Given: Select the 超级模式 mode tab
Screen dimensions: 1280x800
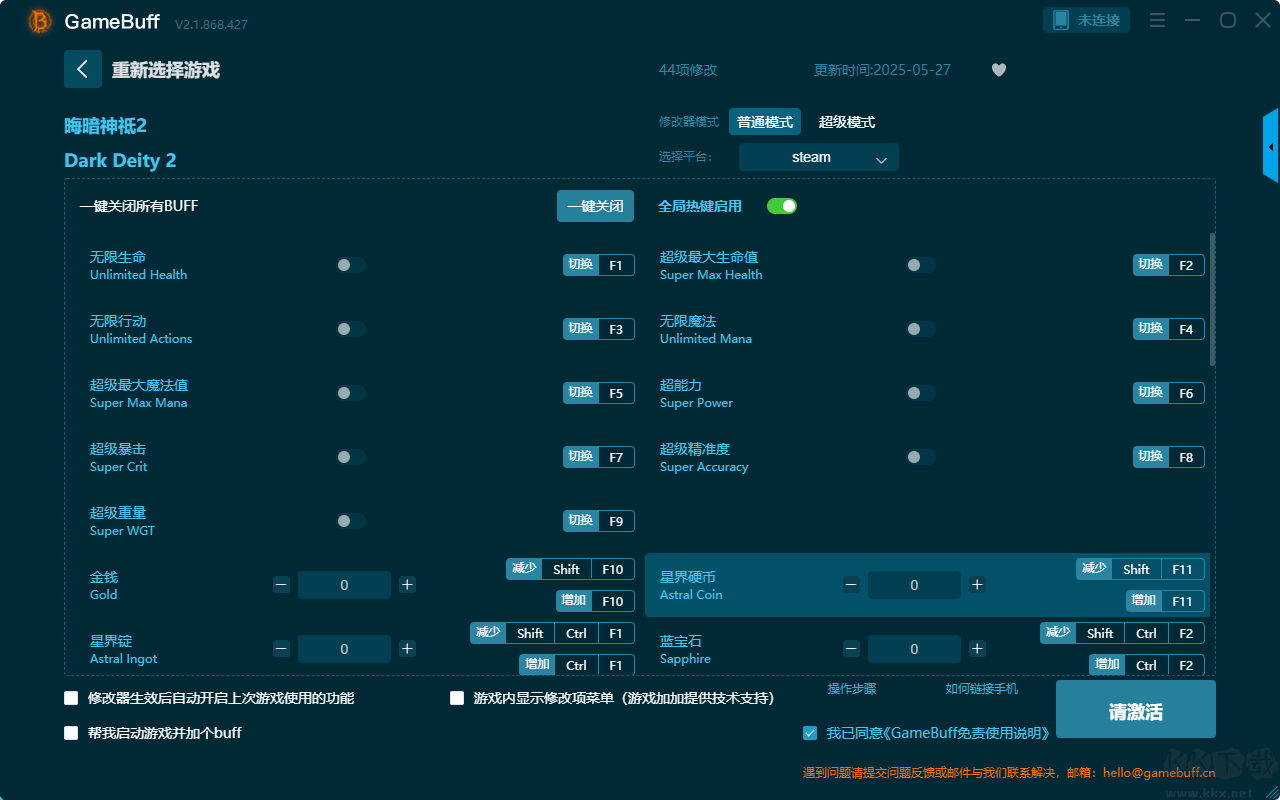Looking at the screenshot, I should (x=846, y=122).
